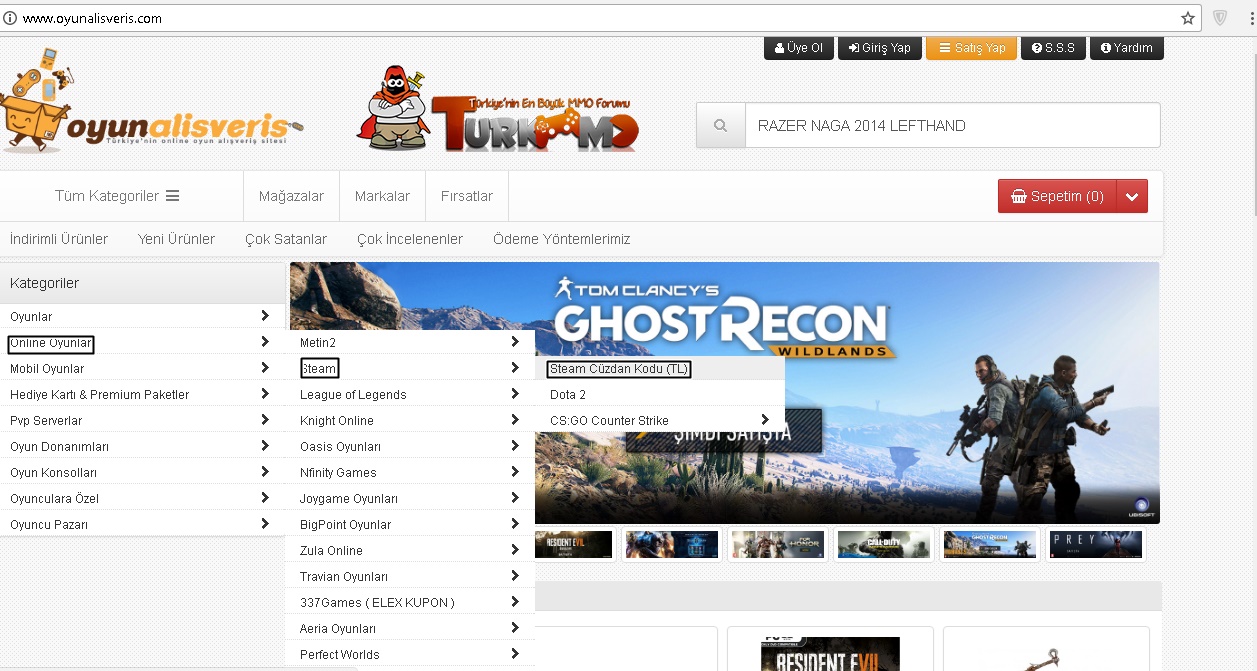Viewport: 1257px width, 671px height.
Task: Expand CS:GO Counter Strike arrow
Action: tap(765, 420)
